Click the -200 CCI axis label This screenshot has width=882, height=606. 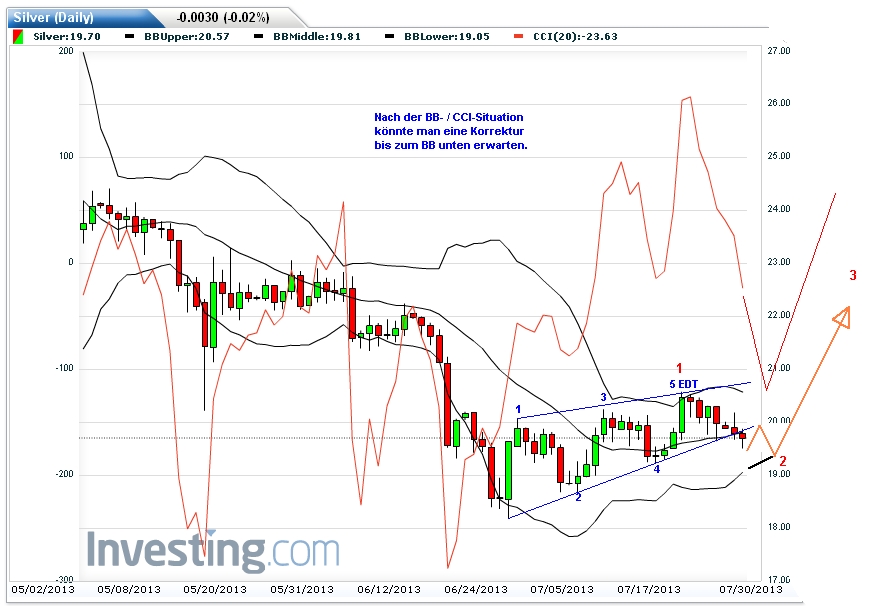click(x=64, y=474)
